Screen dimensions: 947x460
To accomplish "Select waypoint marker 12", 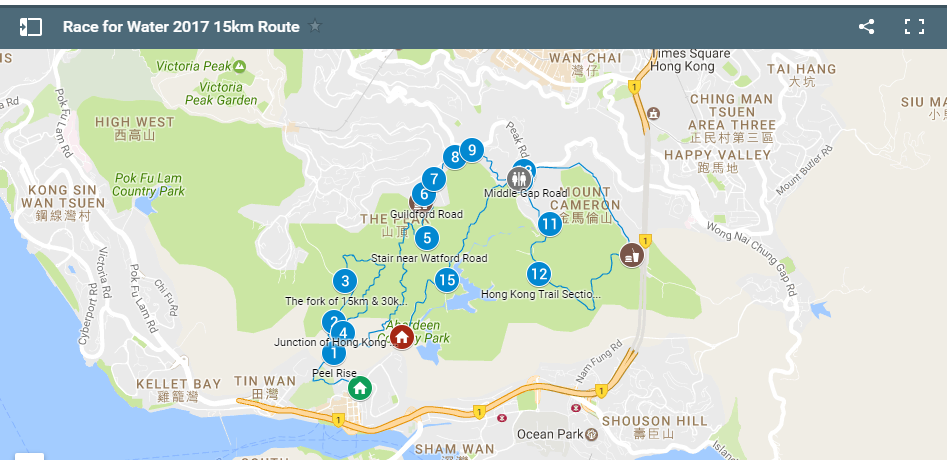I will pos(539,275).
